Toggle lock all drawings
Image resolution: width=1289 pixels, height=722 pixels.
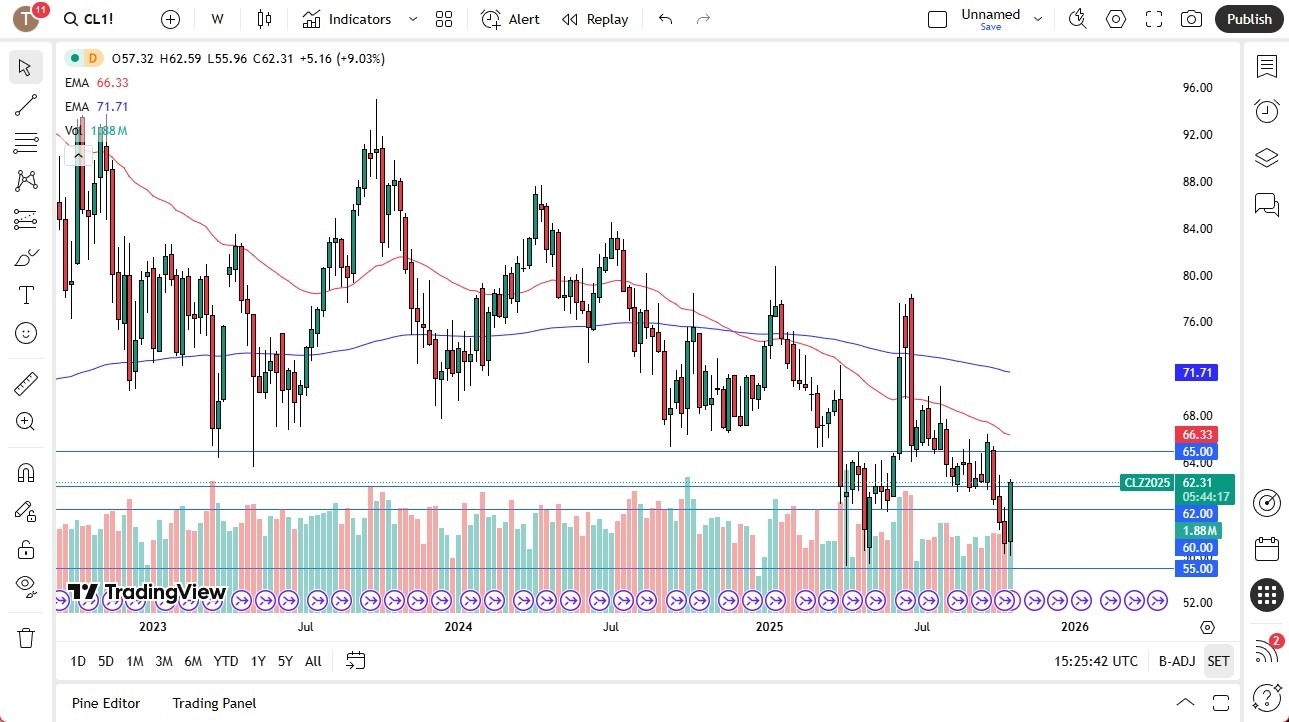pyautogui.click(x=26, y=548)
